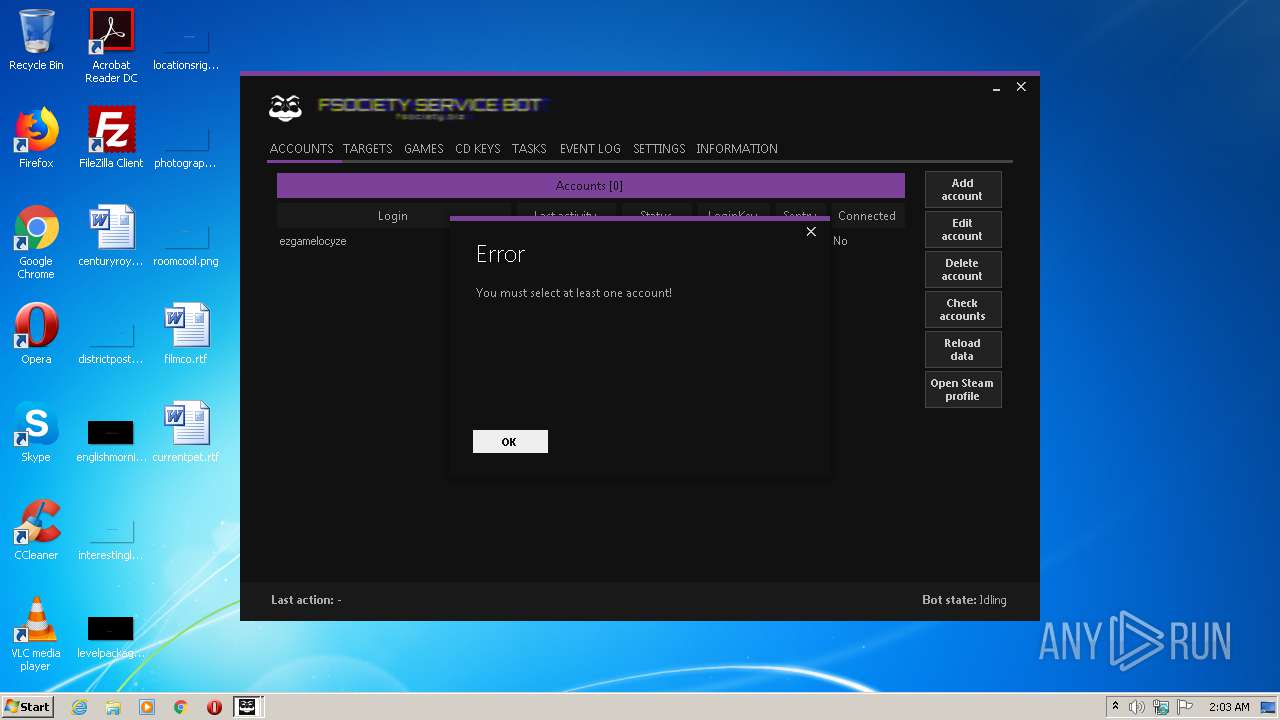Open Windows Explorer from the taskbar
The image size is (1280, 720).
[113, 707]
